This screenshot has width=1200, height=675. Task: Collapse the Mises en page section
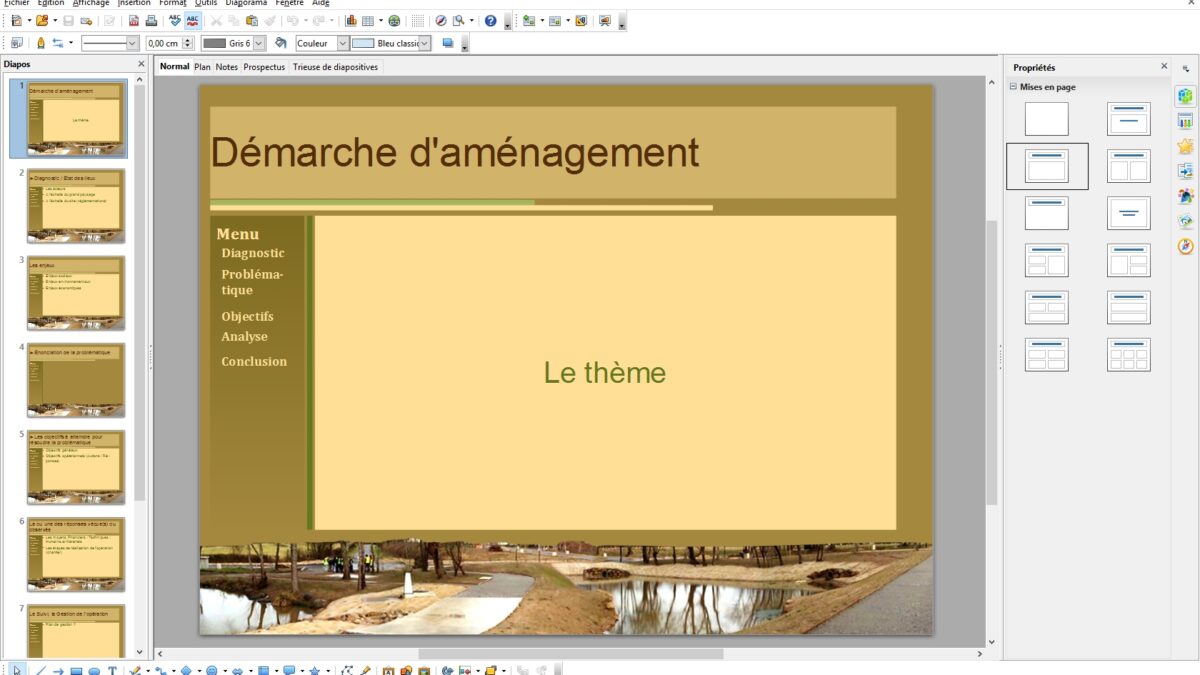1013,87
